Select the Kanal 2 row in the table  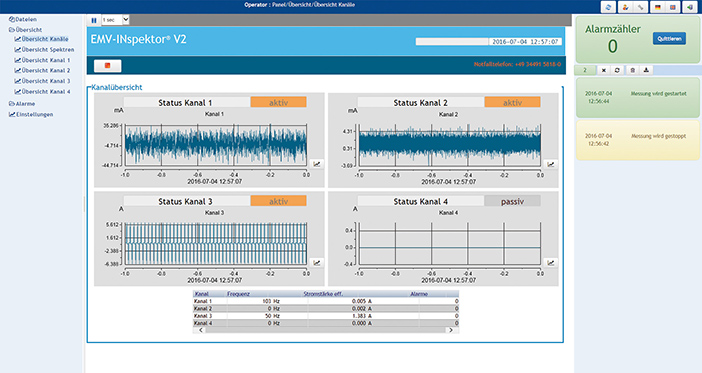(x=326, y=309)
